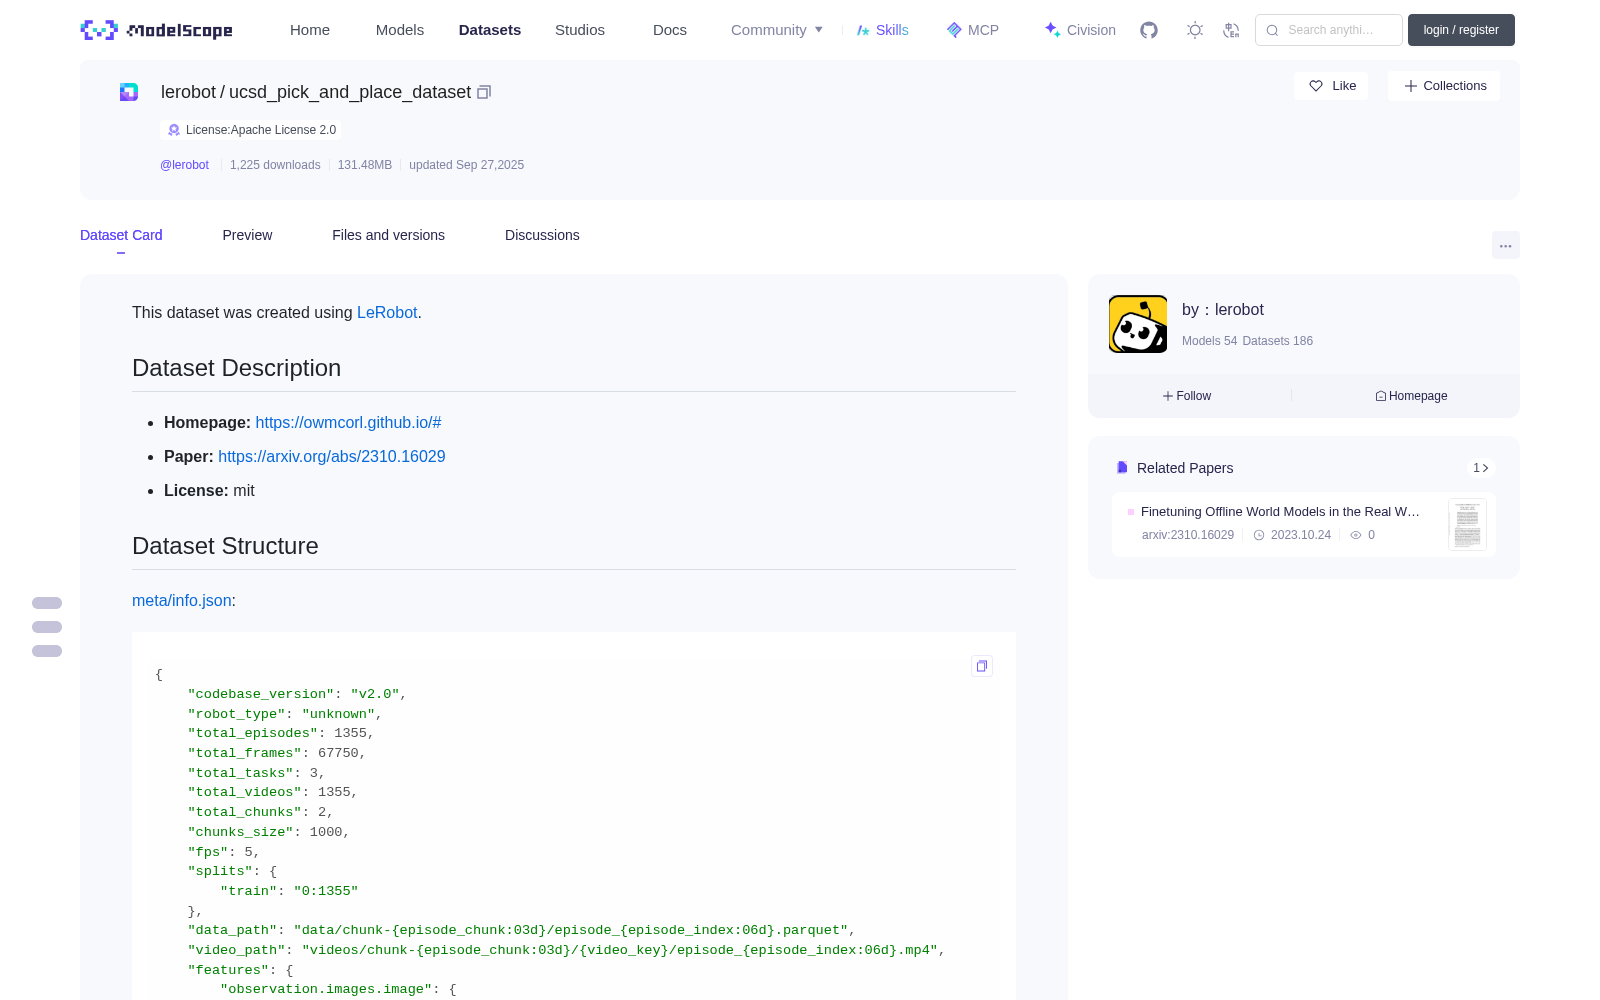
Task: Expand the Community dropdown menu
Action: click(777, 30)
